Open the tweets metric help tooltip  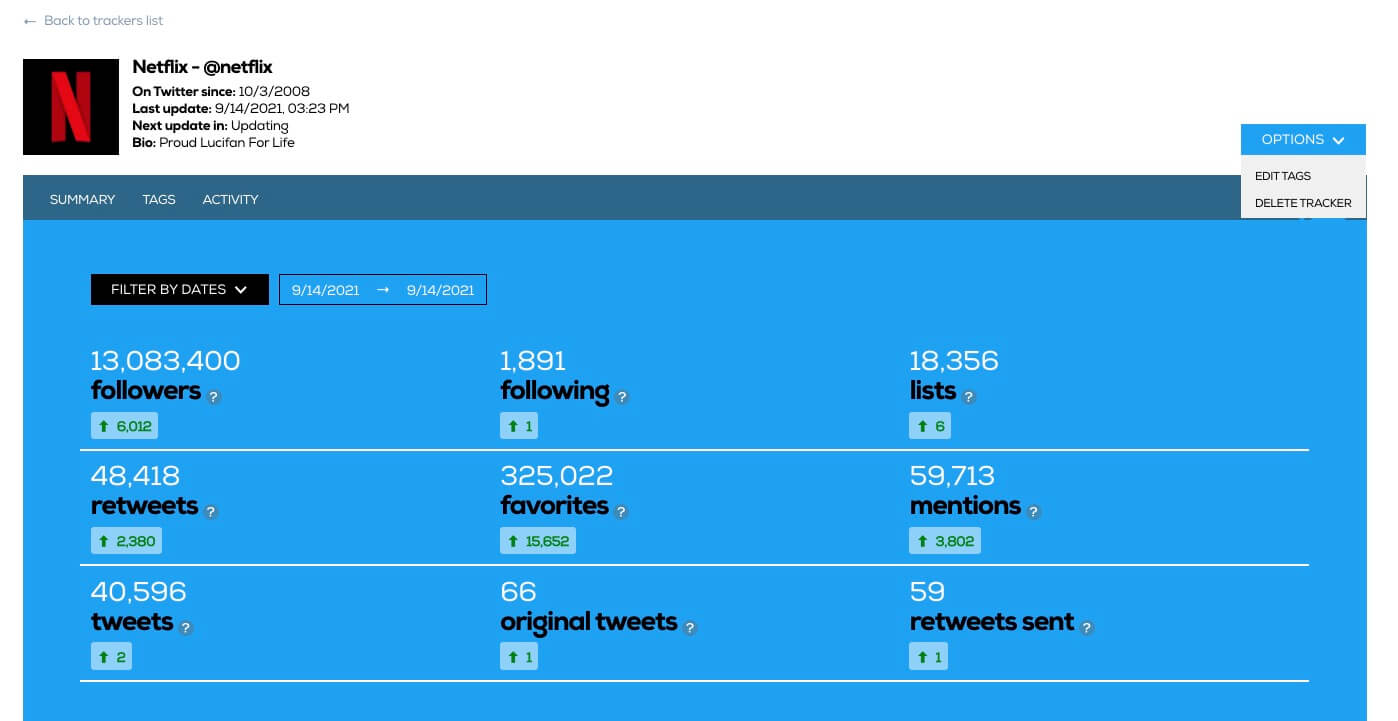(x=186, y=627)
